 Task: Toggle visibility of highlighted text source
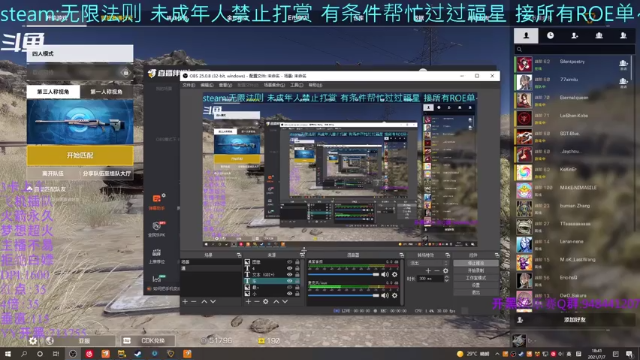[290, 281]
